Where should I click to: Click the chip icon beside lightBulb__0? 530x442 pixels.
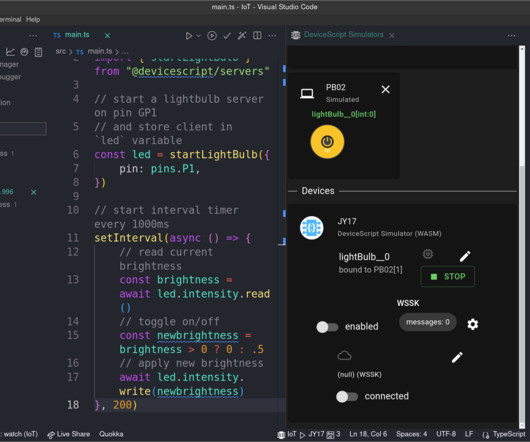[x=428, y=254]
